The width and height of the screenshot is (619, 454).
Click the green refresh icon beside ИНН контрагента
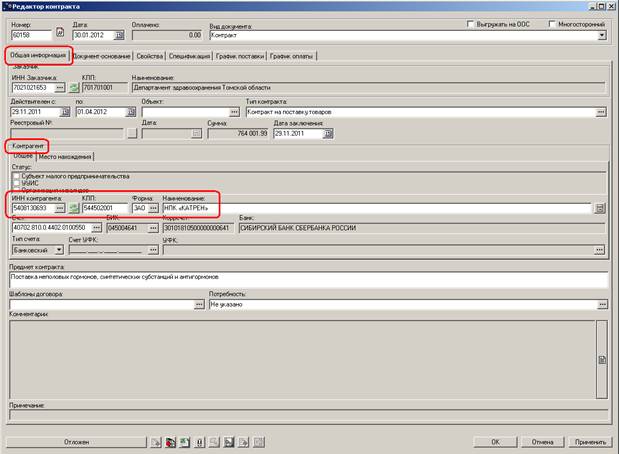(x=73, y=208)
